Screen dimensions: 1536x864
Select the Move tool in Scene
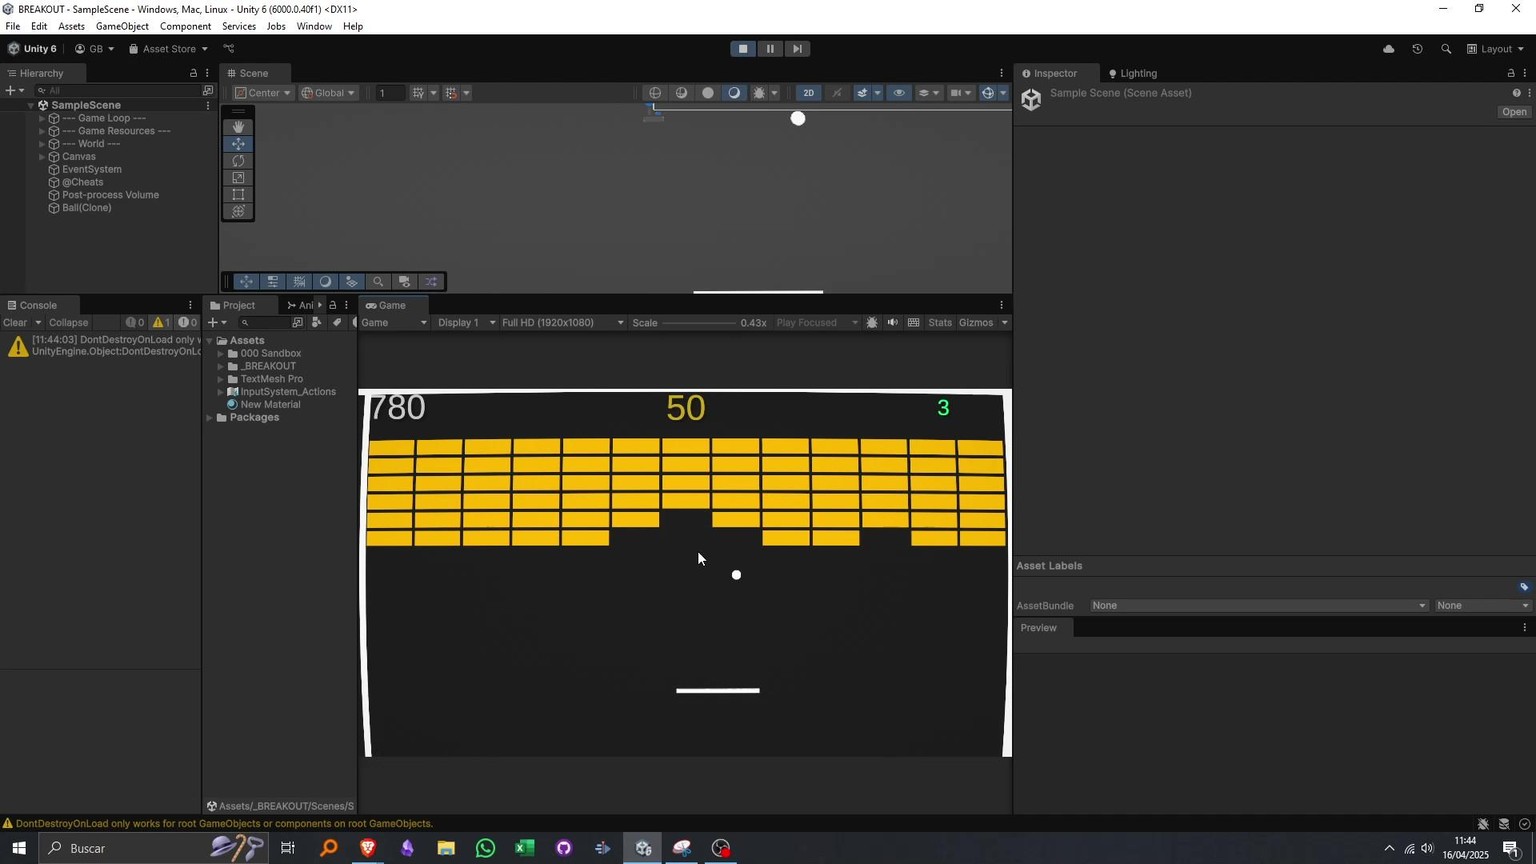tap(238, 144)
